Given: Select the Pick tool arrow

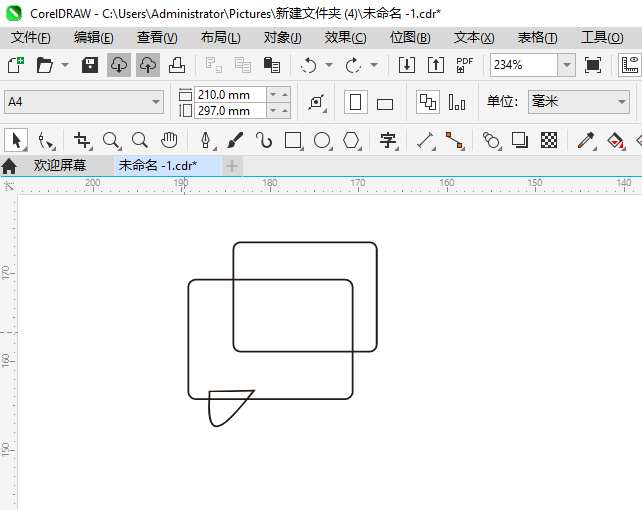Looking at the screenshot, I should point(16,141).
